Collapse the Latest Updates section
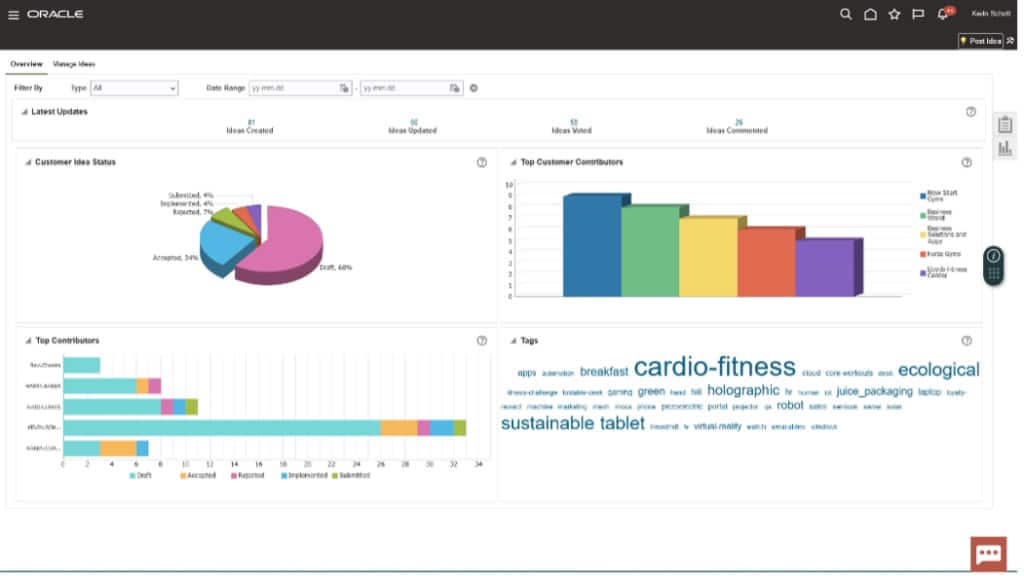Image resolution: width=1024 pixels, height=576 pixels. pos(23,112)
